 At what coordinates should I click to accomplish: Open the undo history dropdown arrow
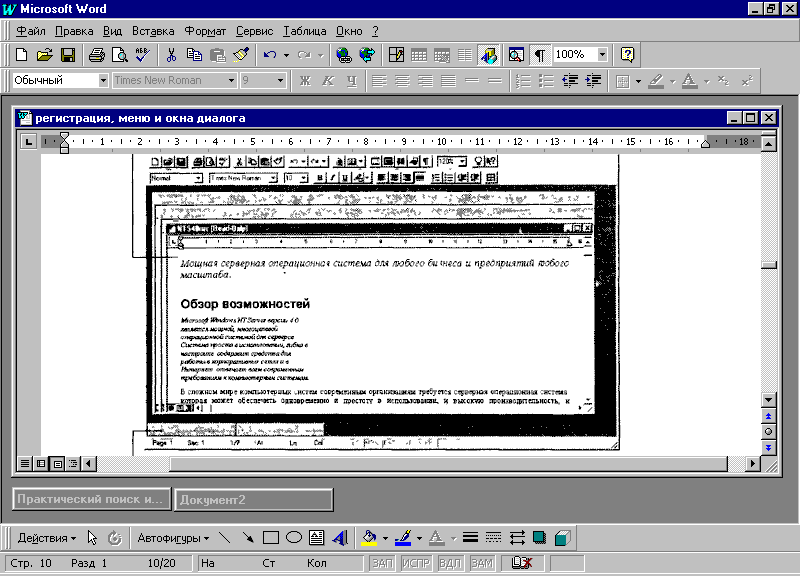286,55
